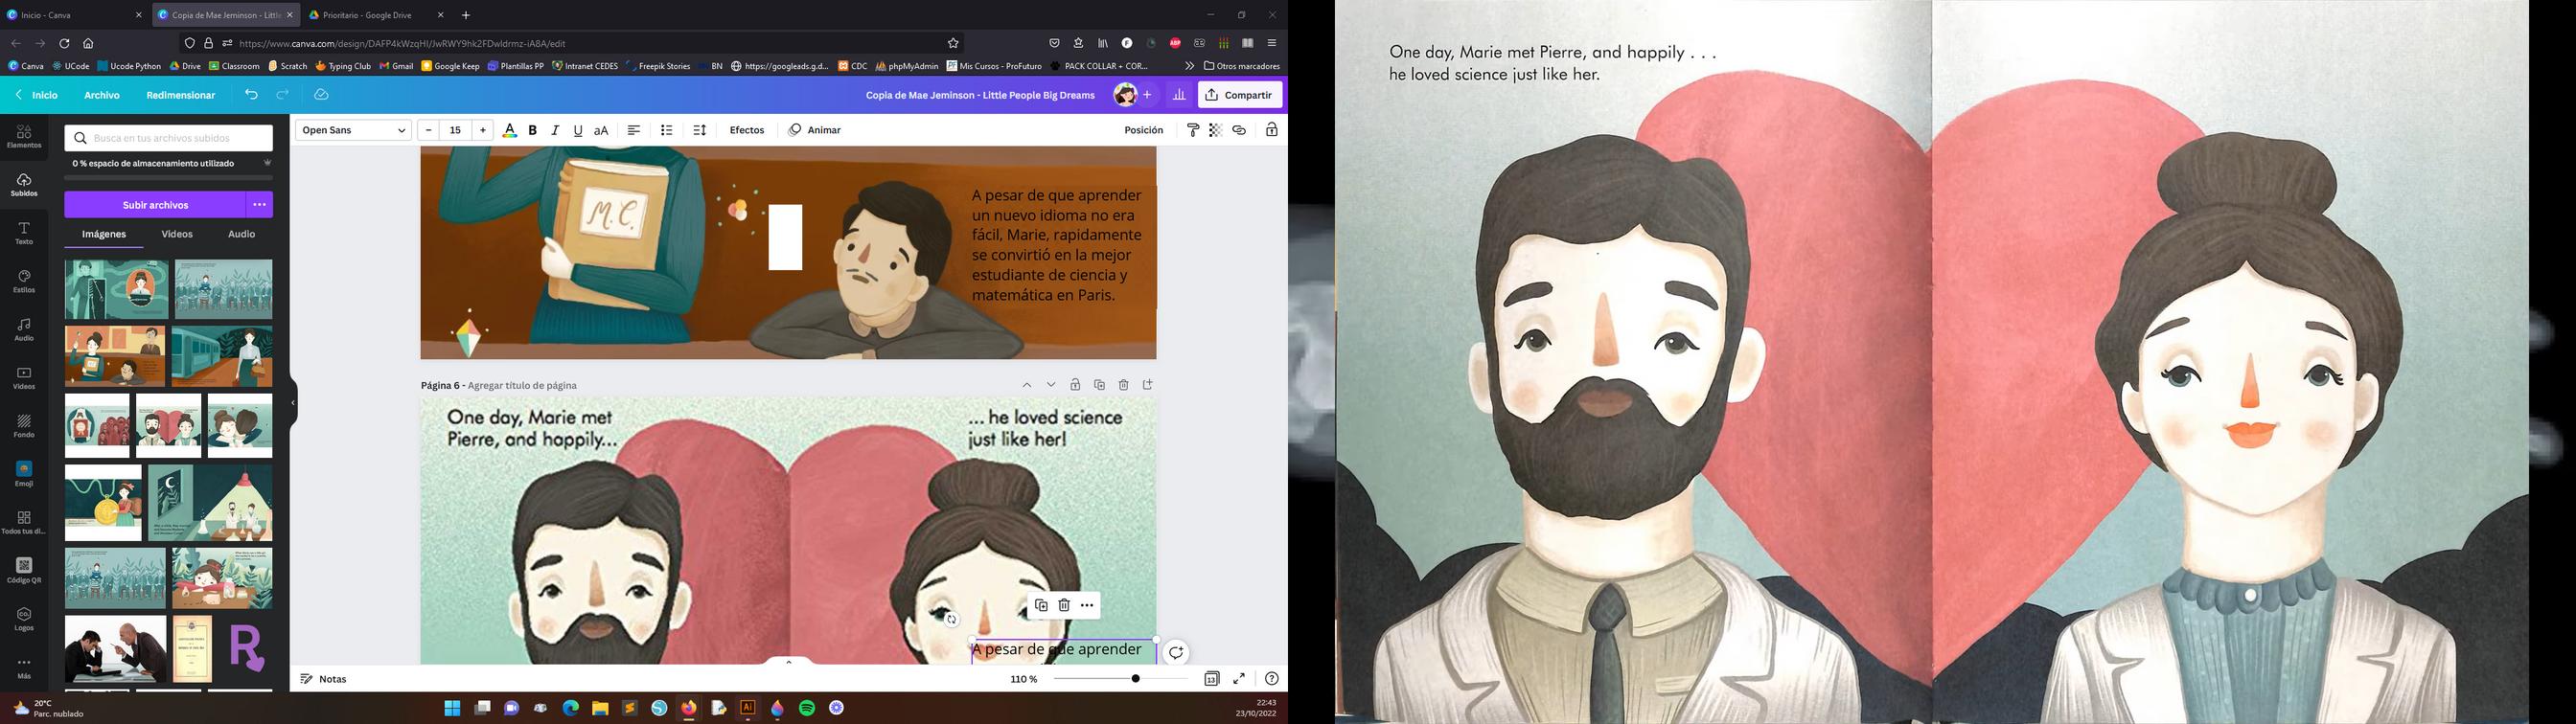Click the text color icon
The image size is (2576, 724).
click(x=509, y=130)
